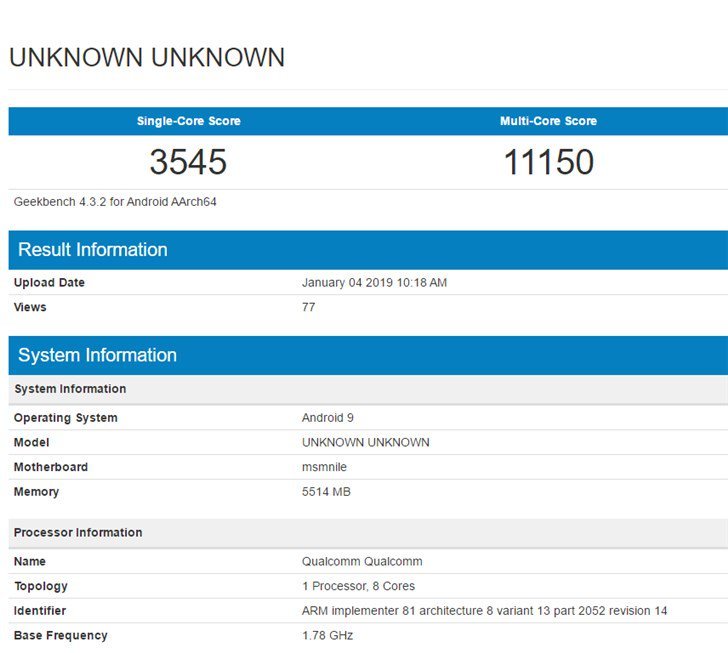The width and height of the screenshot is (728, 653).
Task: Click the single-core score 3545
Action: pyautogui.click(x=188, y=162)
